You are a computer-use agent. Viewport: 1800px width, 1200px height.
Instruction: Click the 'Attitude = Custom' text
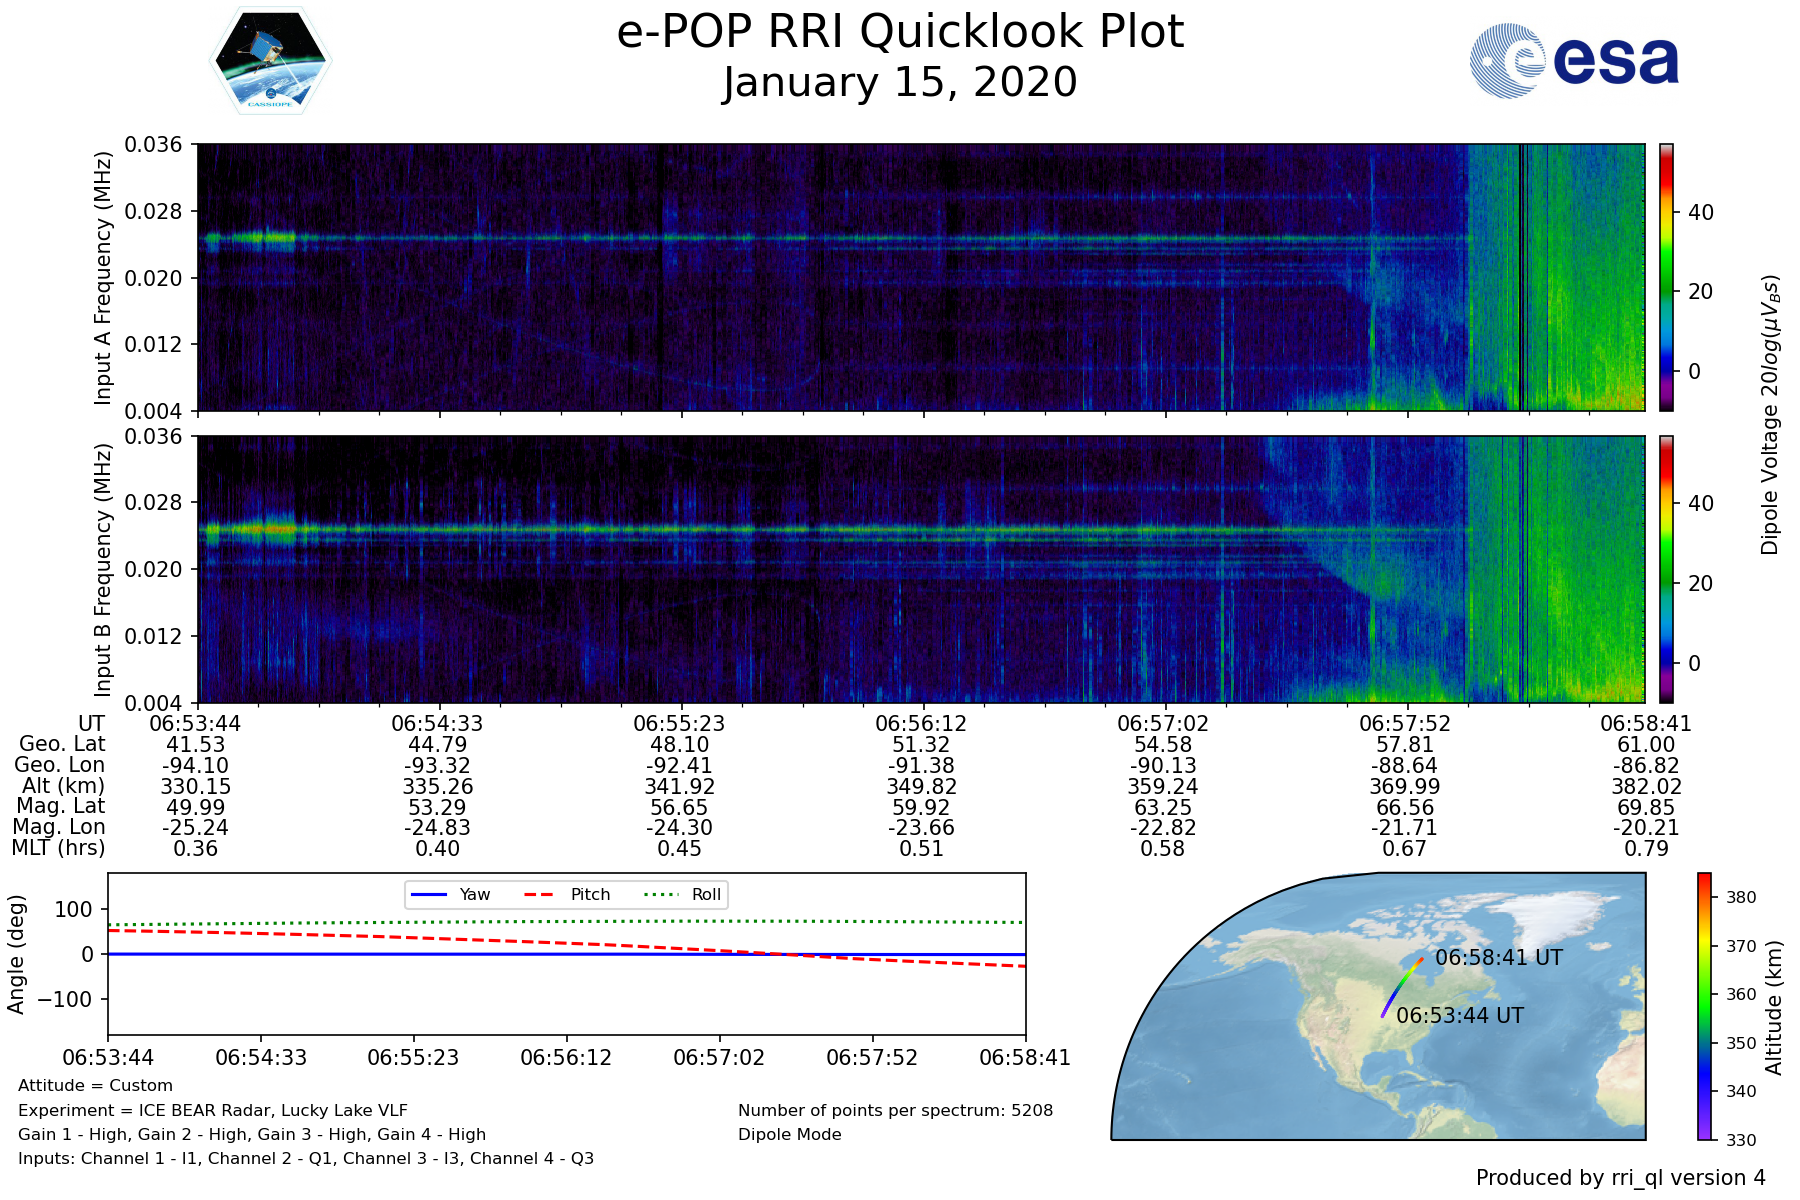tap(95, 1085)
